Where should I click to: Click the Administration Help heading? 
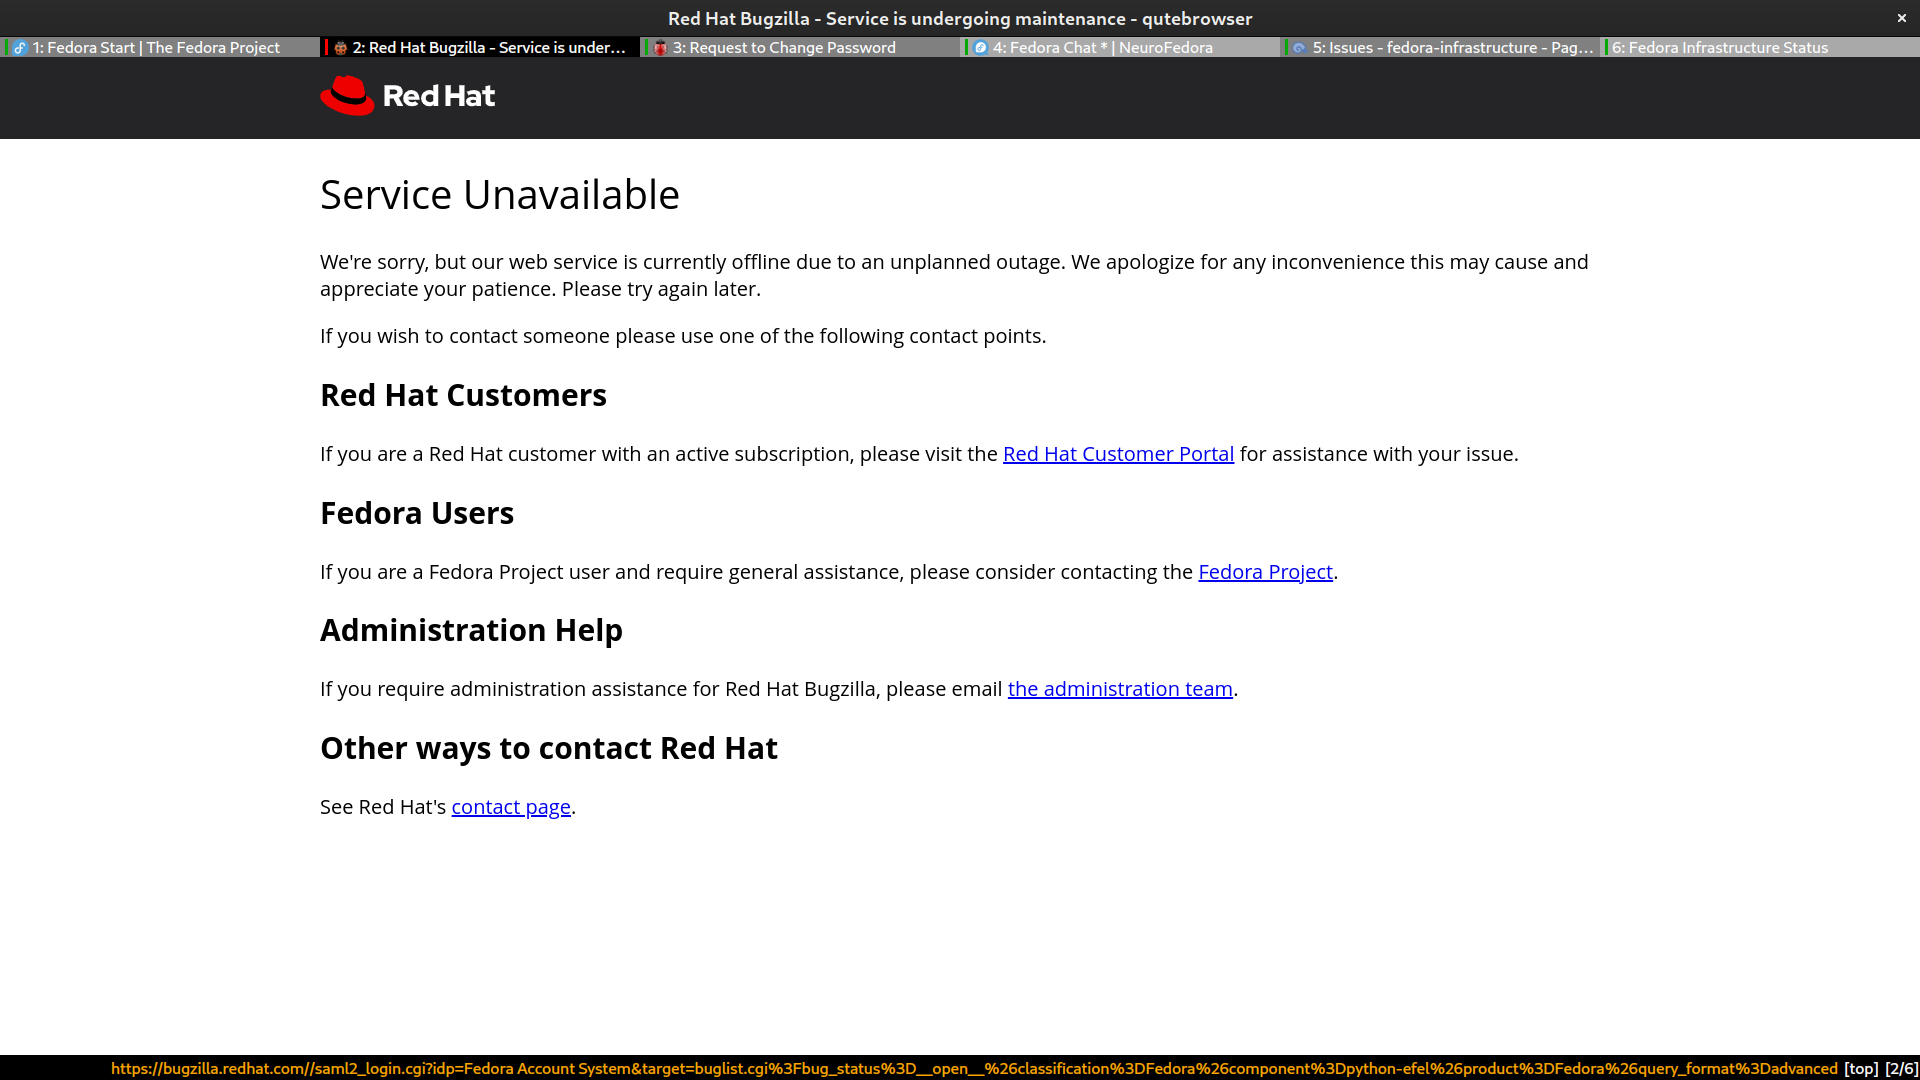click(x=471, y=630)
